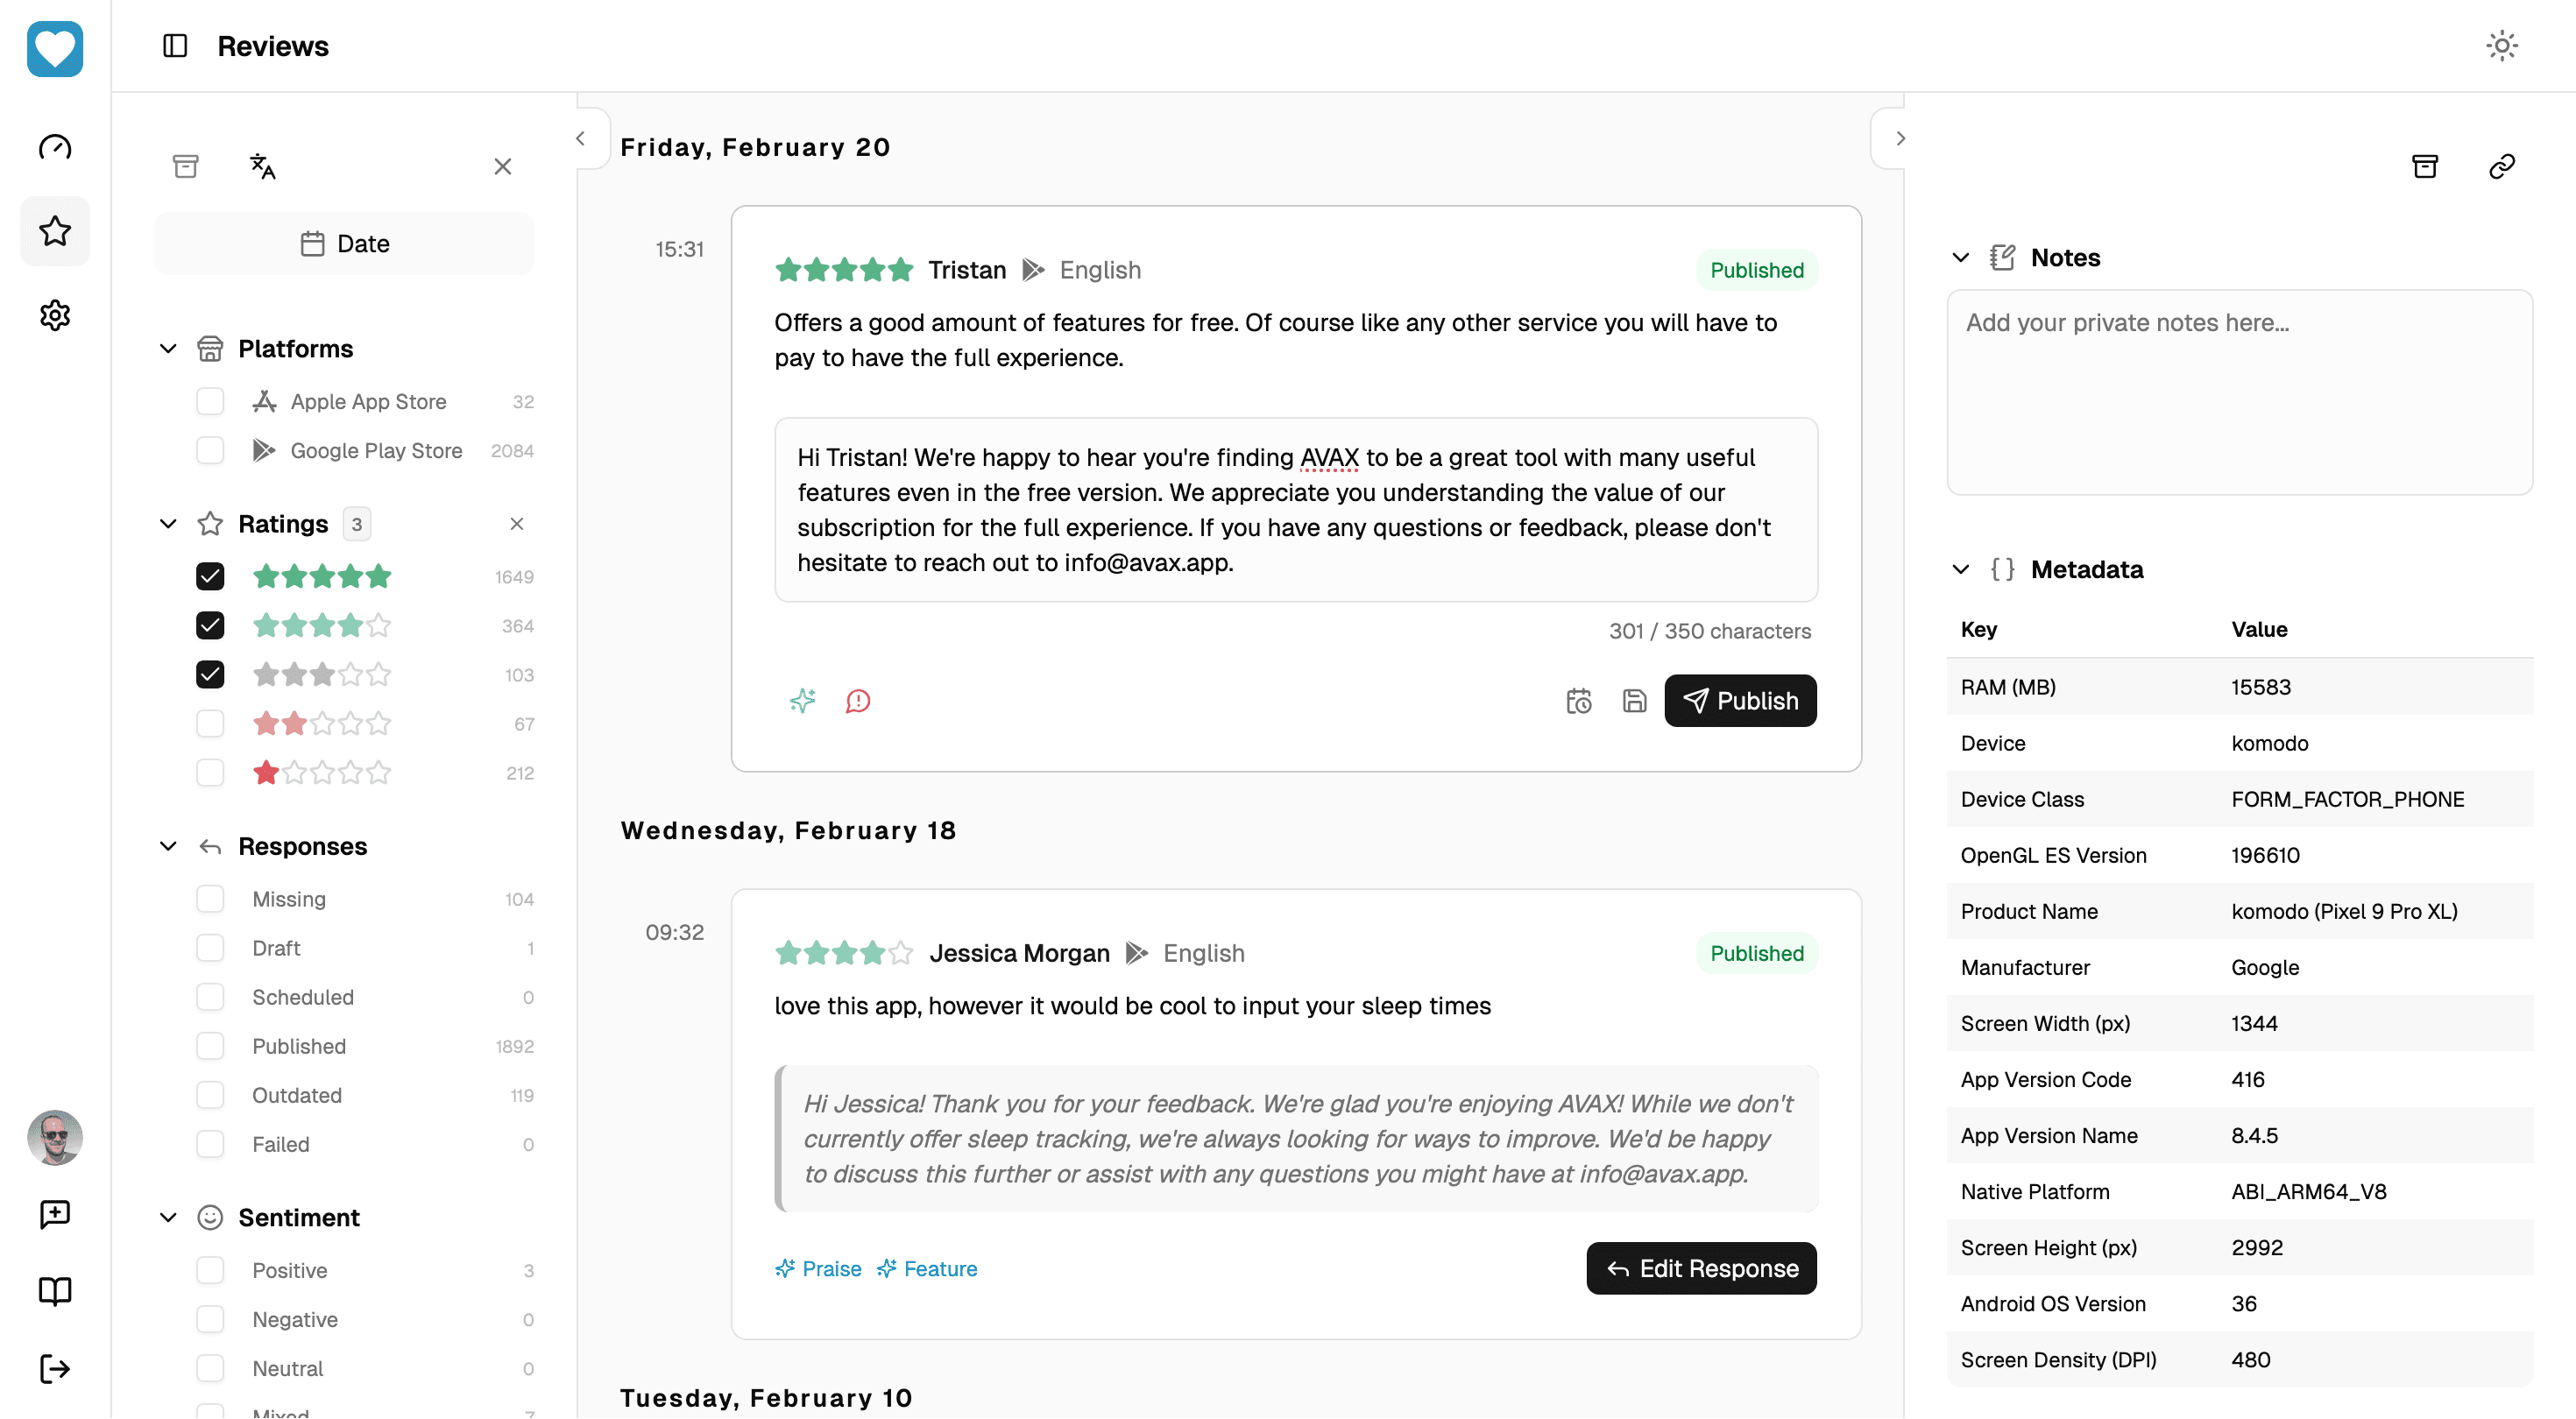Click the translate icon in the filter bar
The width and height of the screenshot is (2576, 1419).
click(262, 166)
